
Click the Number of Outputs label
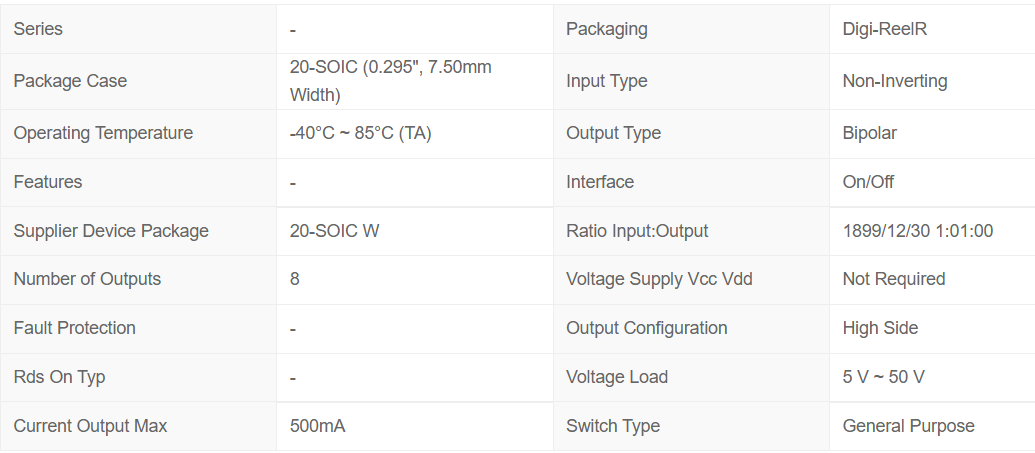[x=87, y=279]
